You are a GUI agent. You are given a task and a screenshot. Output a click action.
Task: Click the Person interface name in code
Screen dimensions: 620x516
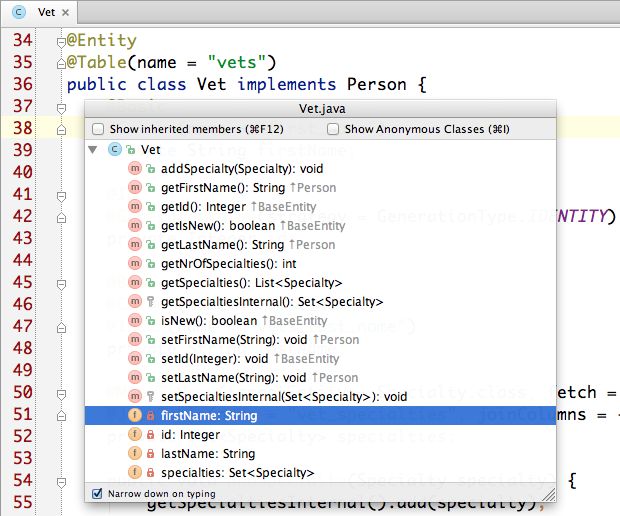(x=377, y=84)
